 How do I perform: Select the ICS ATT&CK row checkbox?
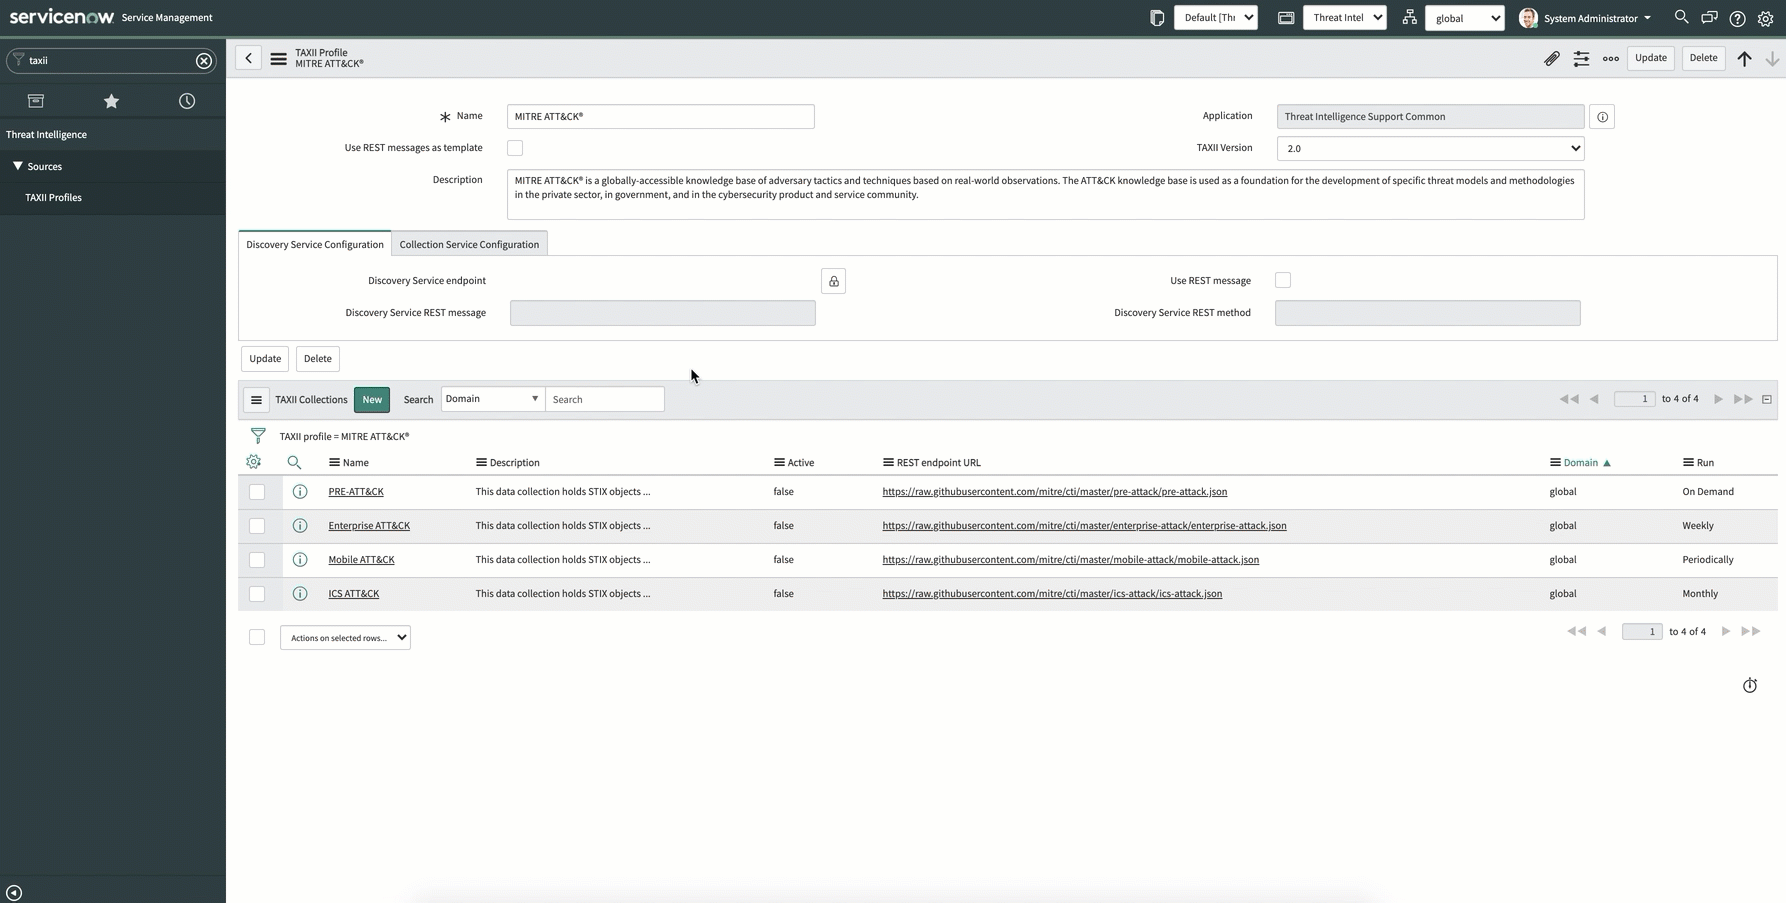click(257, 594)
